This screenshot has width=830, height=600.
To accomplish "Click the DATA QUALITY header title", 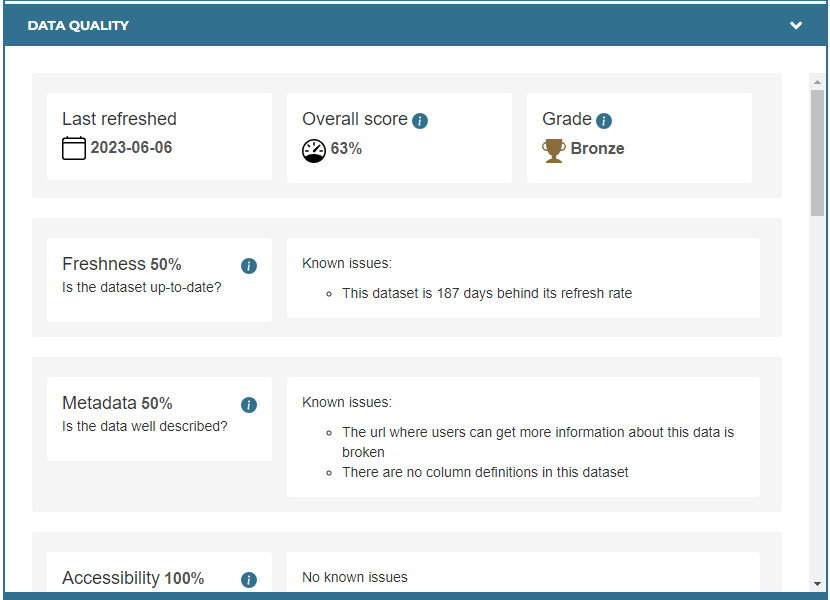I will click(78, 25).
